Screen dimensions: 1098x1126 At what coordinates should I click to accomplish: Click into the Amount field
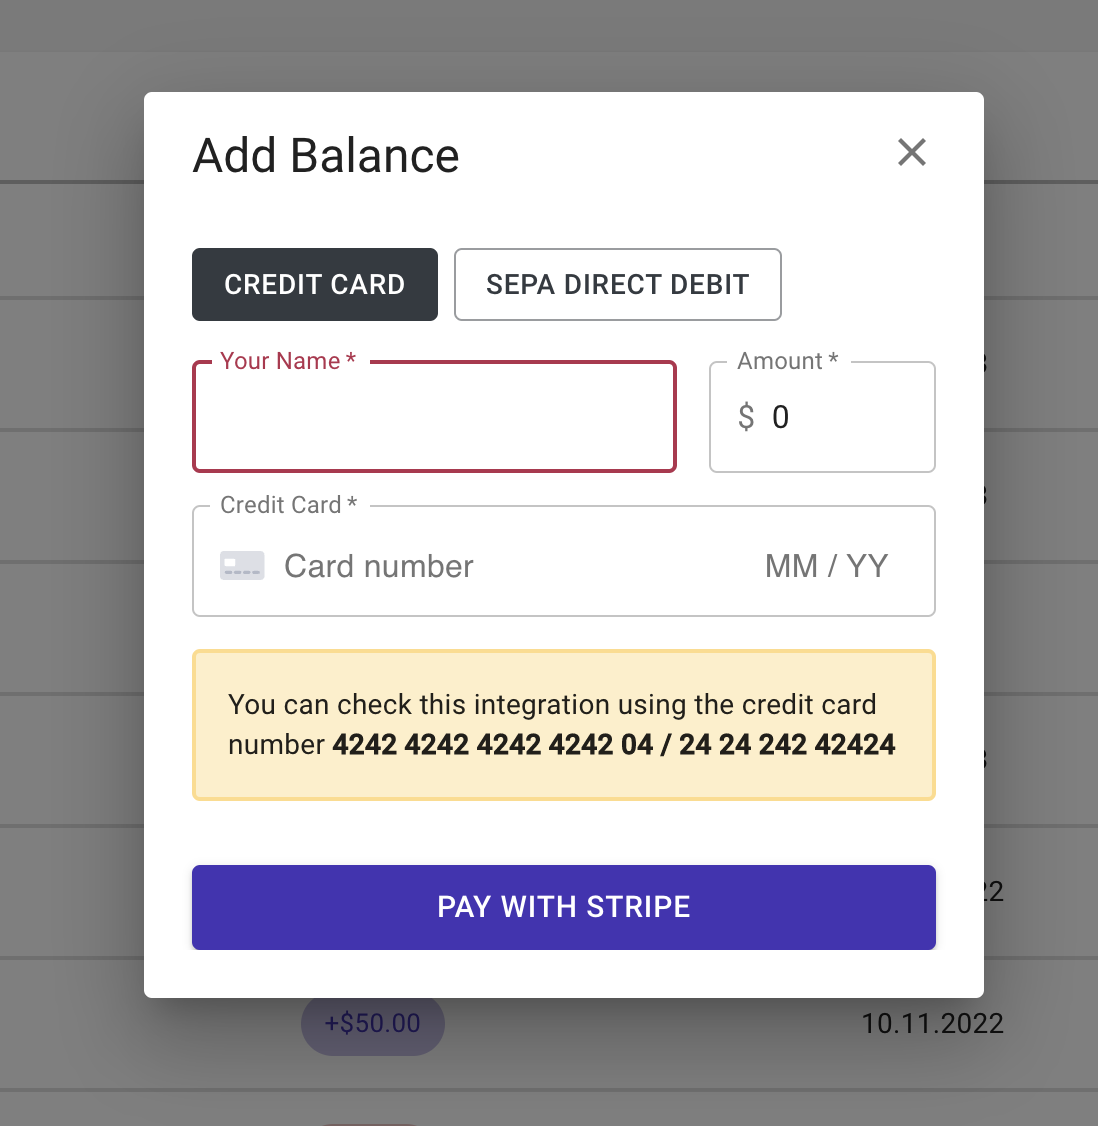pyautogui.click(x=822, y=417)
